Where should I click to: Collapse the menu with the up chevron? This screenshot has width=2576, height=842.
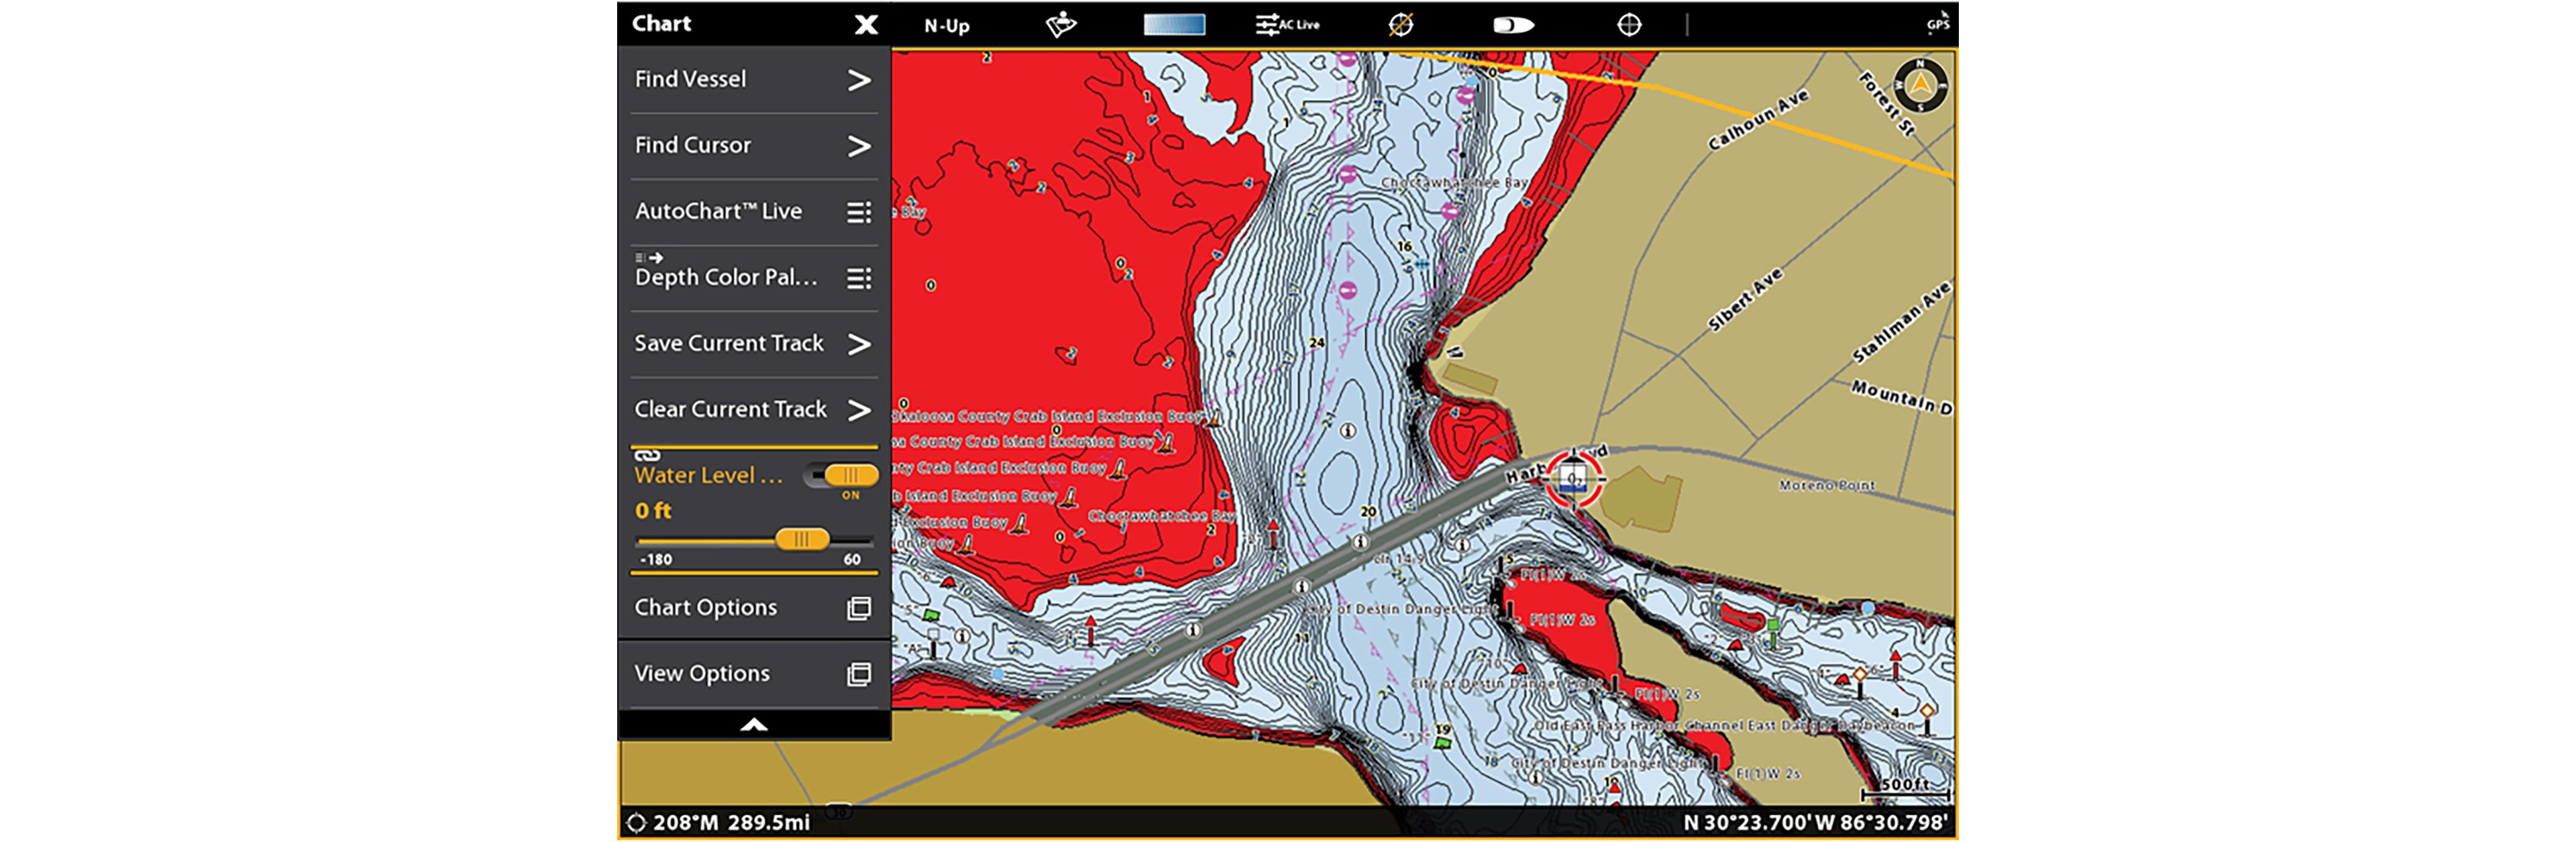coord(754,724)
